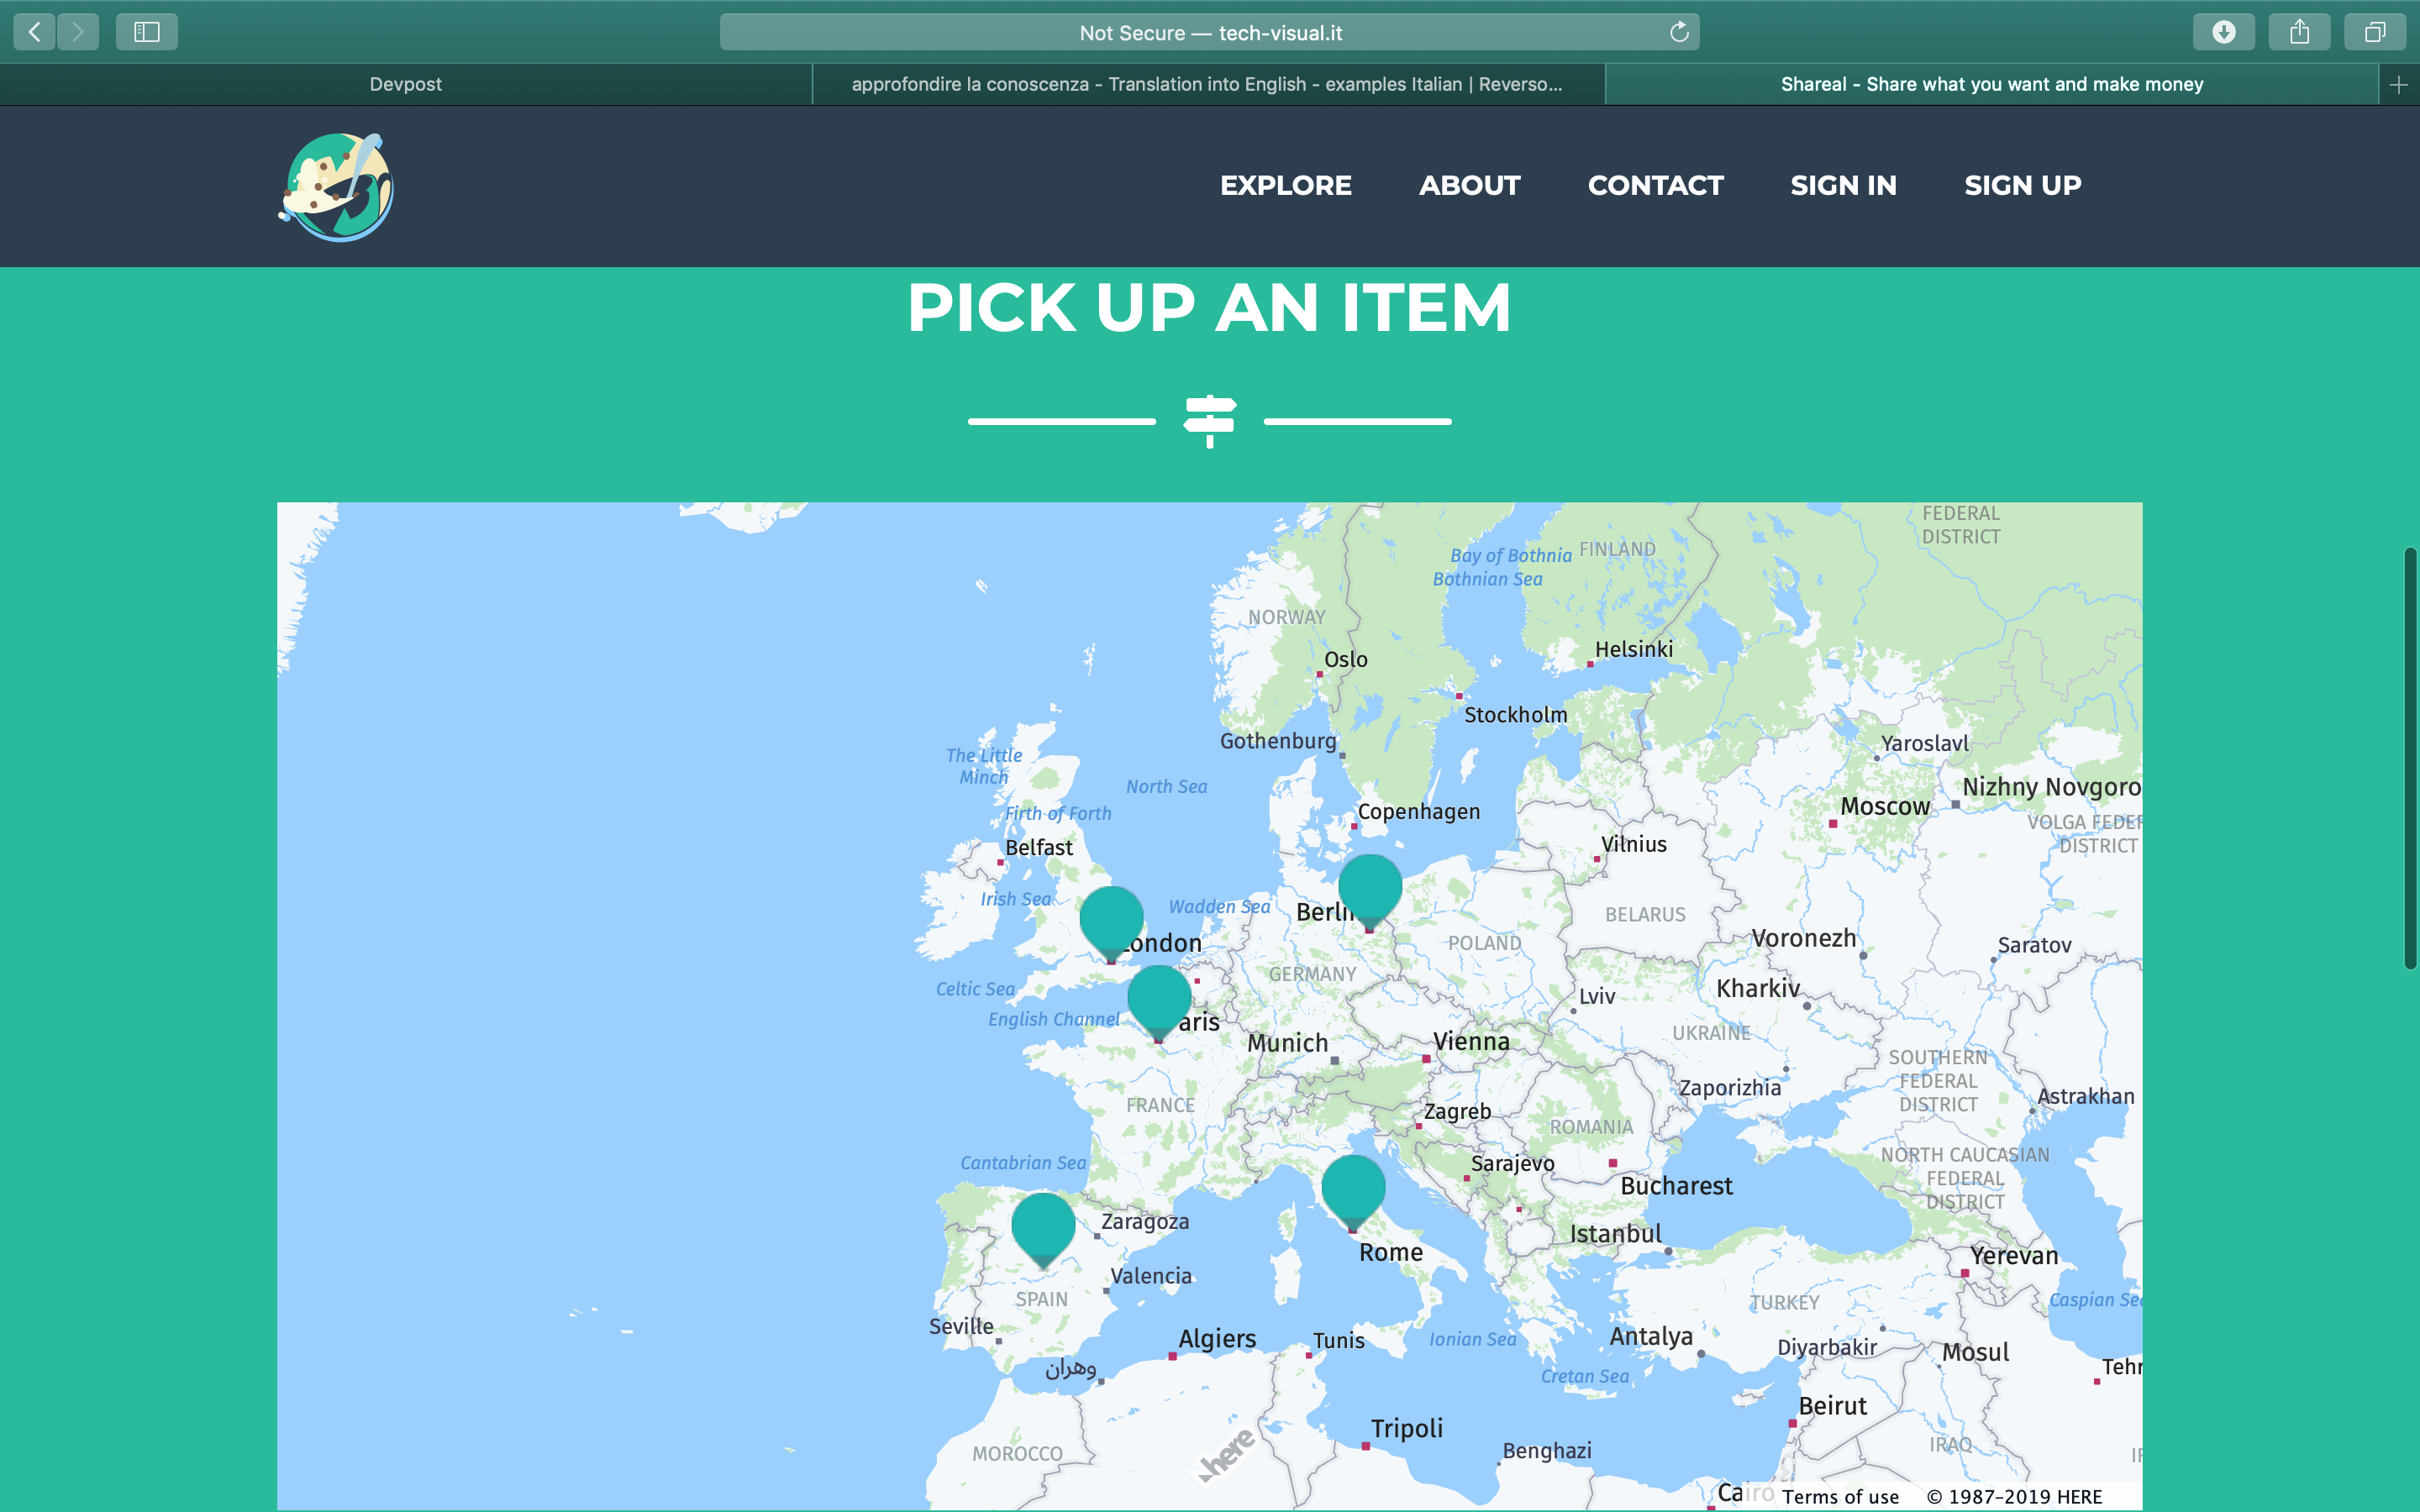
Task: Show the sidebar with Safari's sidebar button
Action: (x=147, y=32)
